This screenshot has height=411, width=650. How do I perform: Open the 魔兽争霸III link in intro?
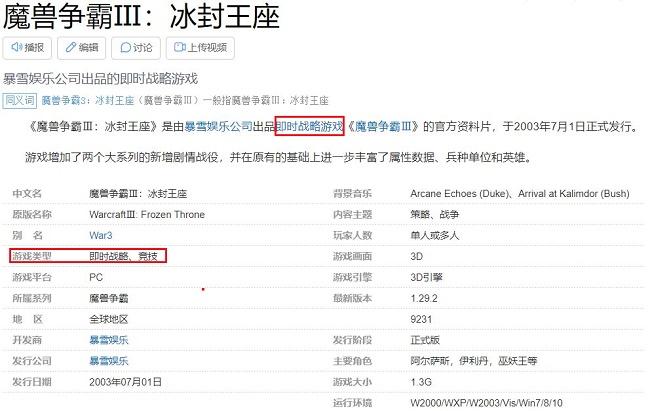(383, 126)
